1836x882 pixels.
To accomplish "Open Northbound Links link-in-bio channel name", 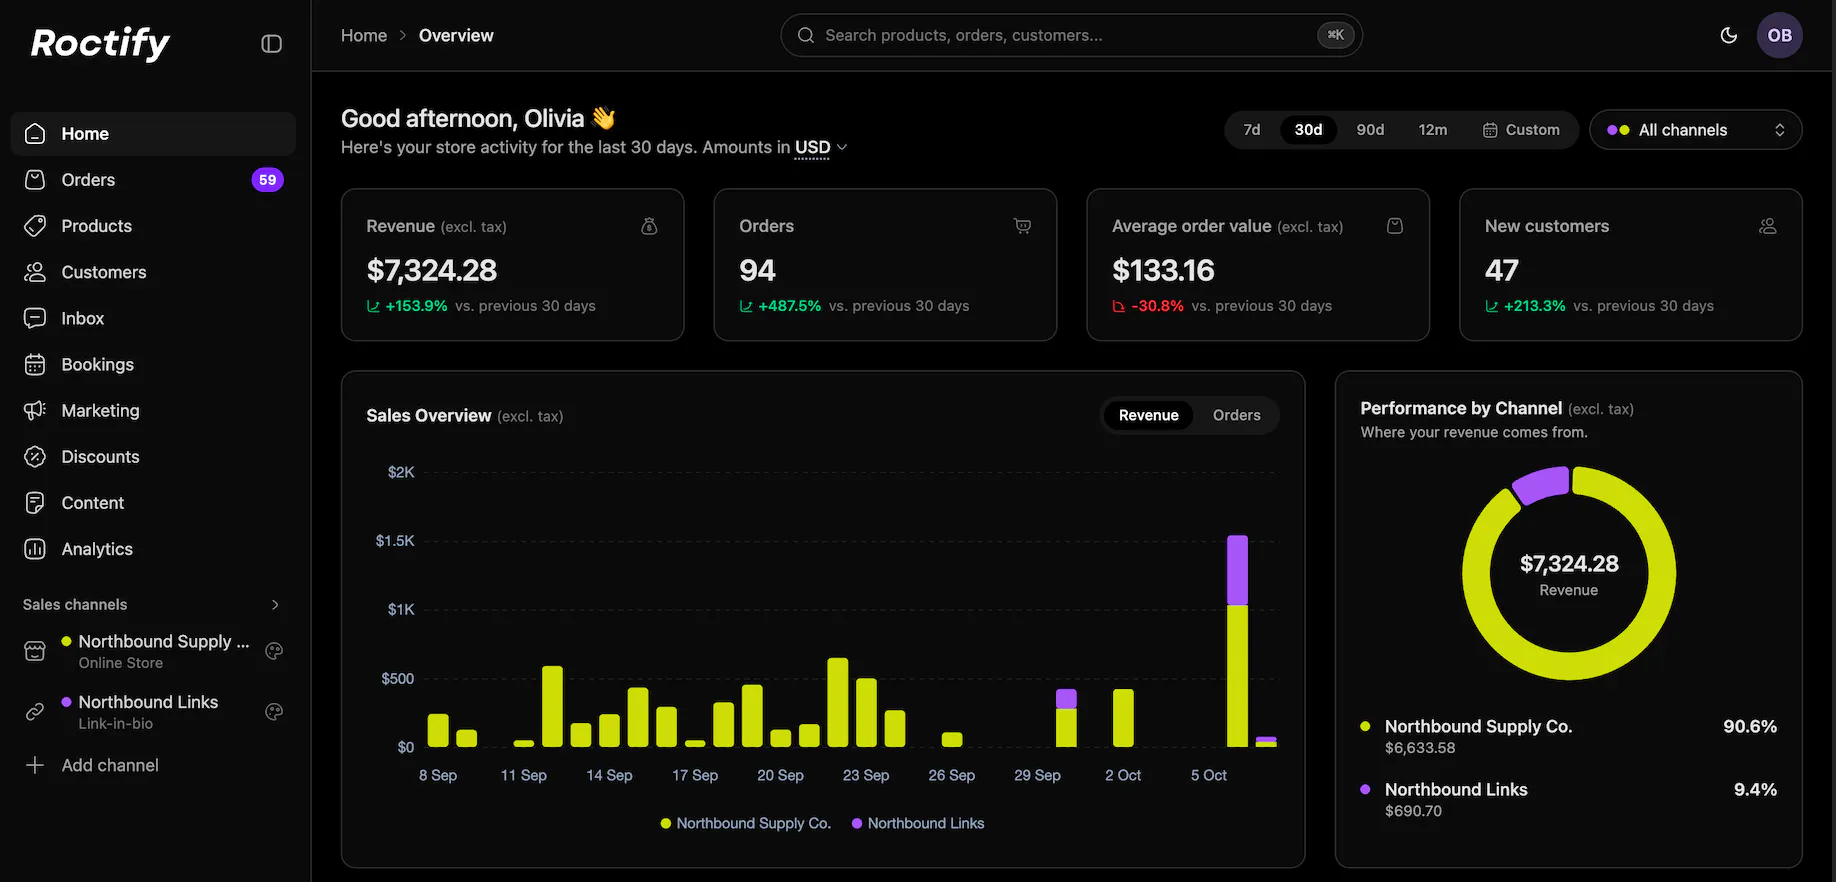I will (x=148, y=702).
